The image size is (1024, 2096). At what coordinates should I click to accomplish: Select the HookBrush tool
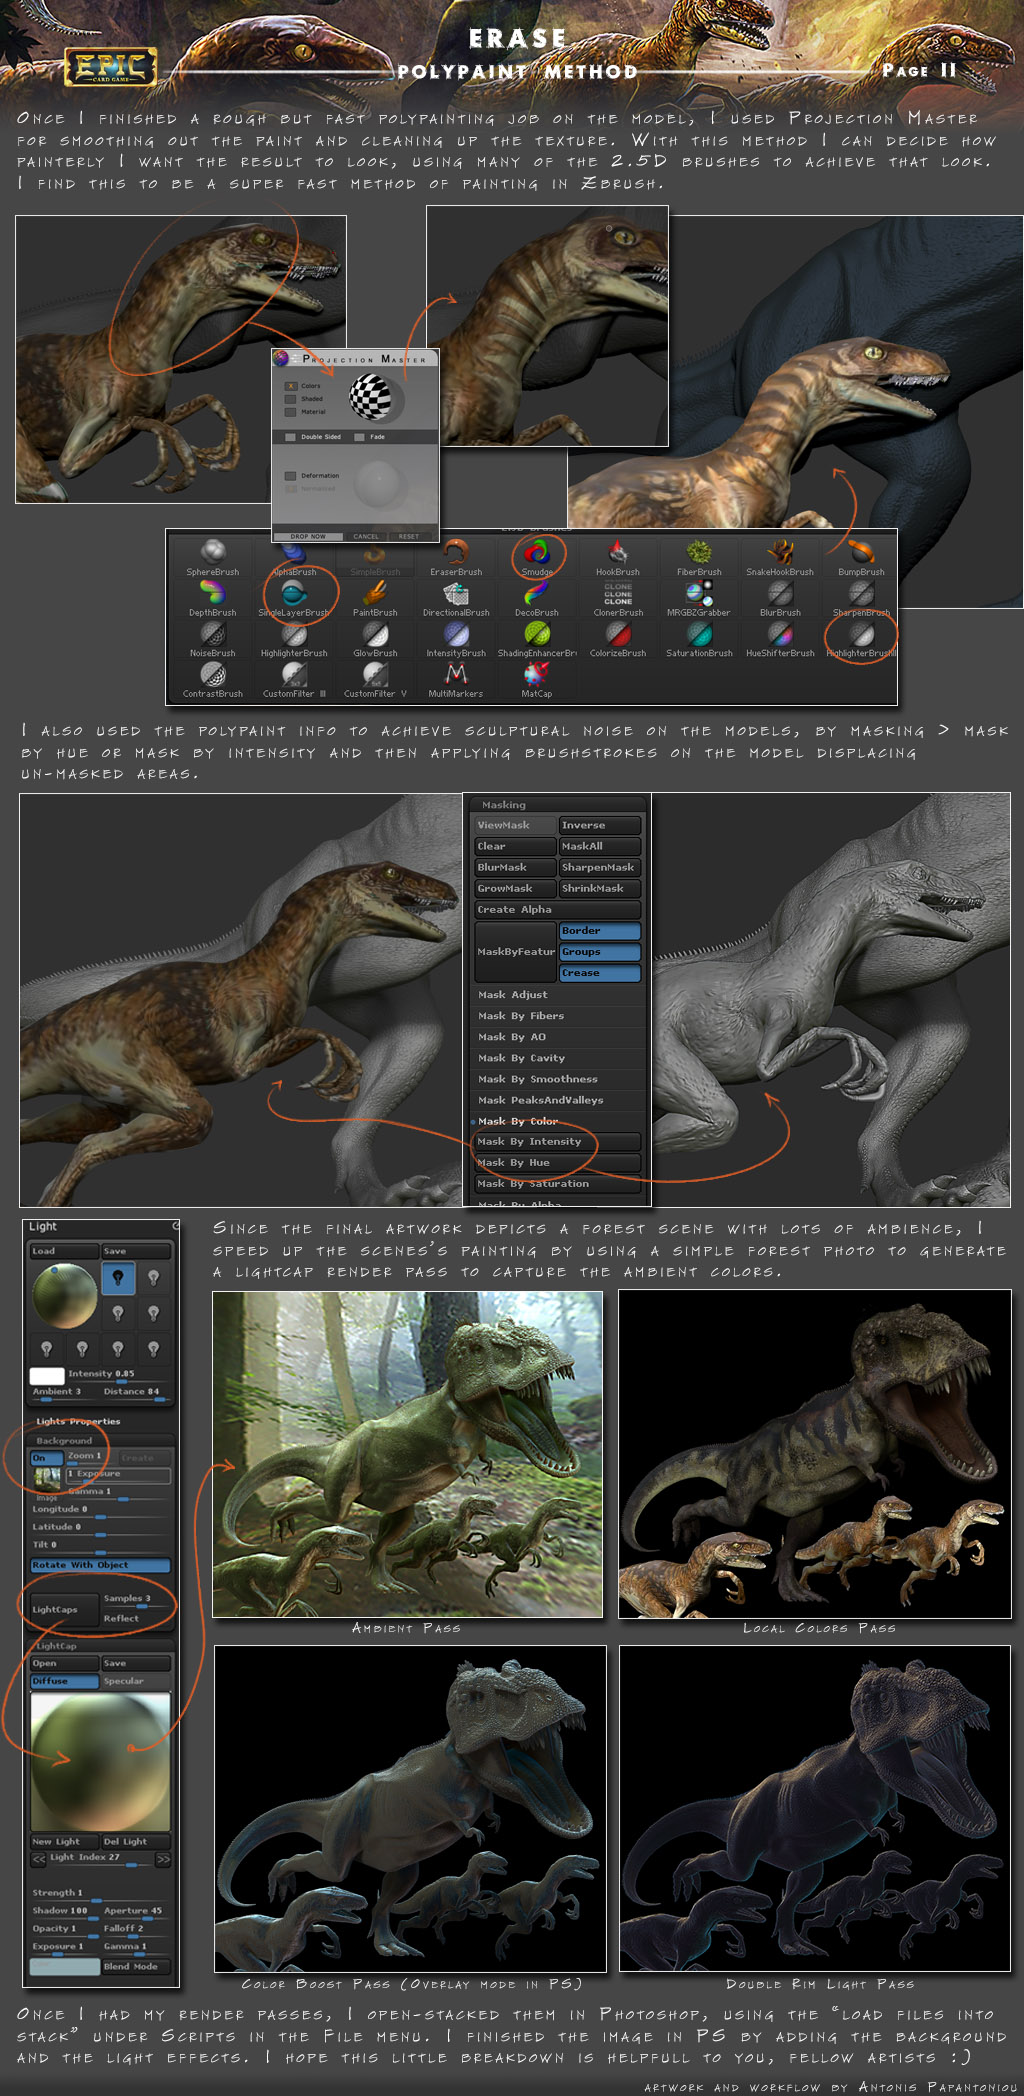[618, 557]
